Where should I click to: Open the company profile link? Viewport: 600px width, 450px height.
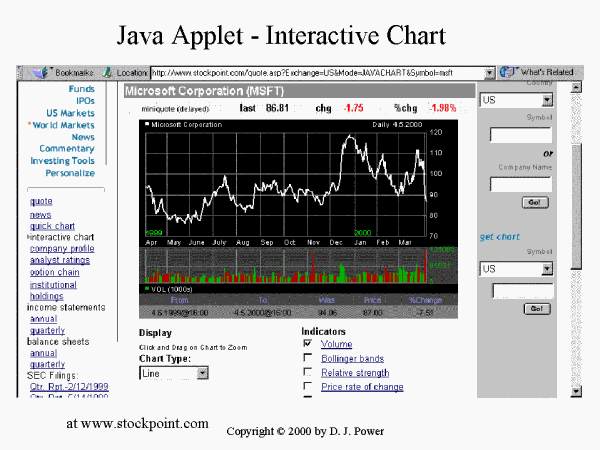(62, 248)
